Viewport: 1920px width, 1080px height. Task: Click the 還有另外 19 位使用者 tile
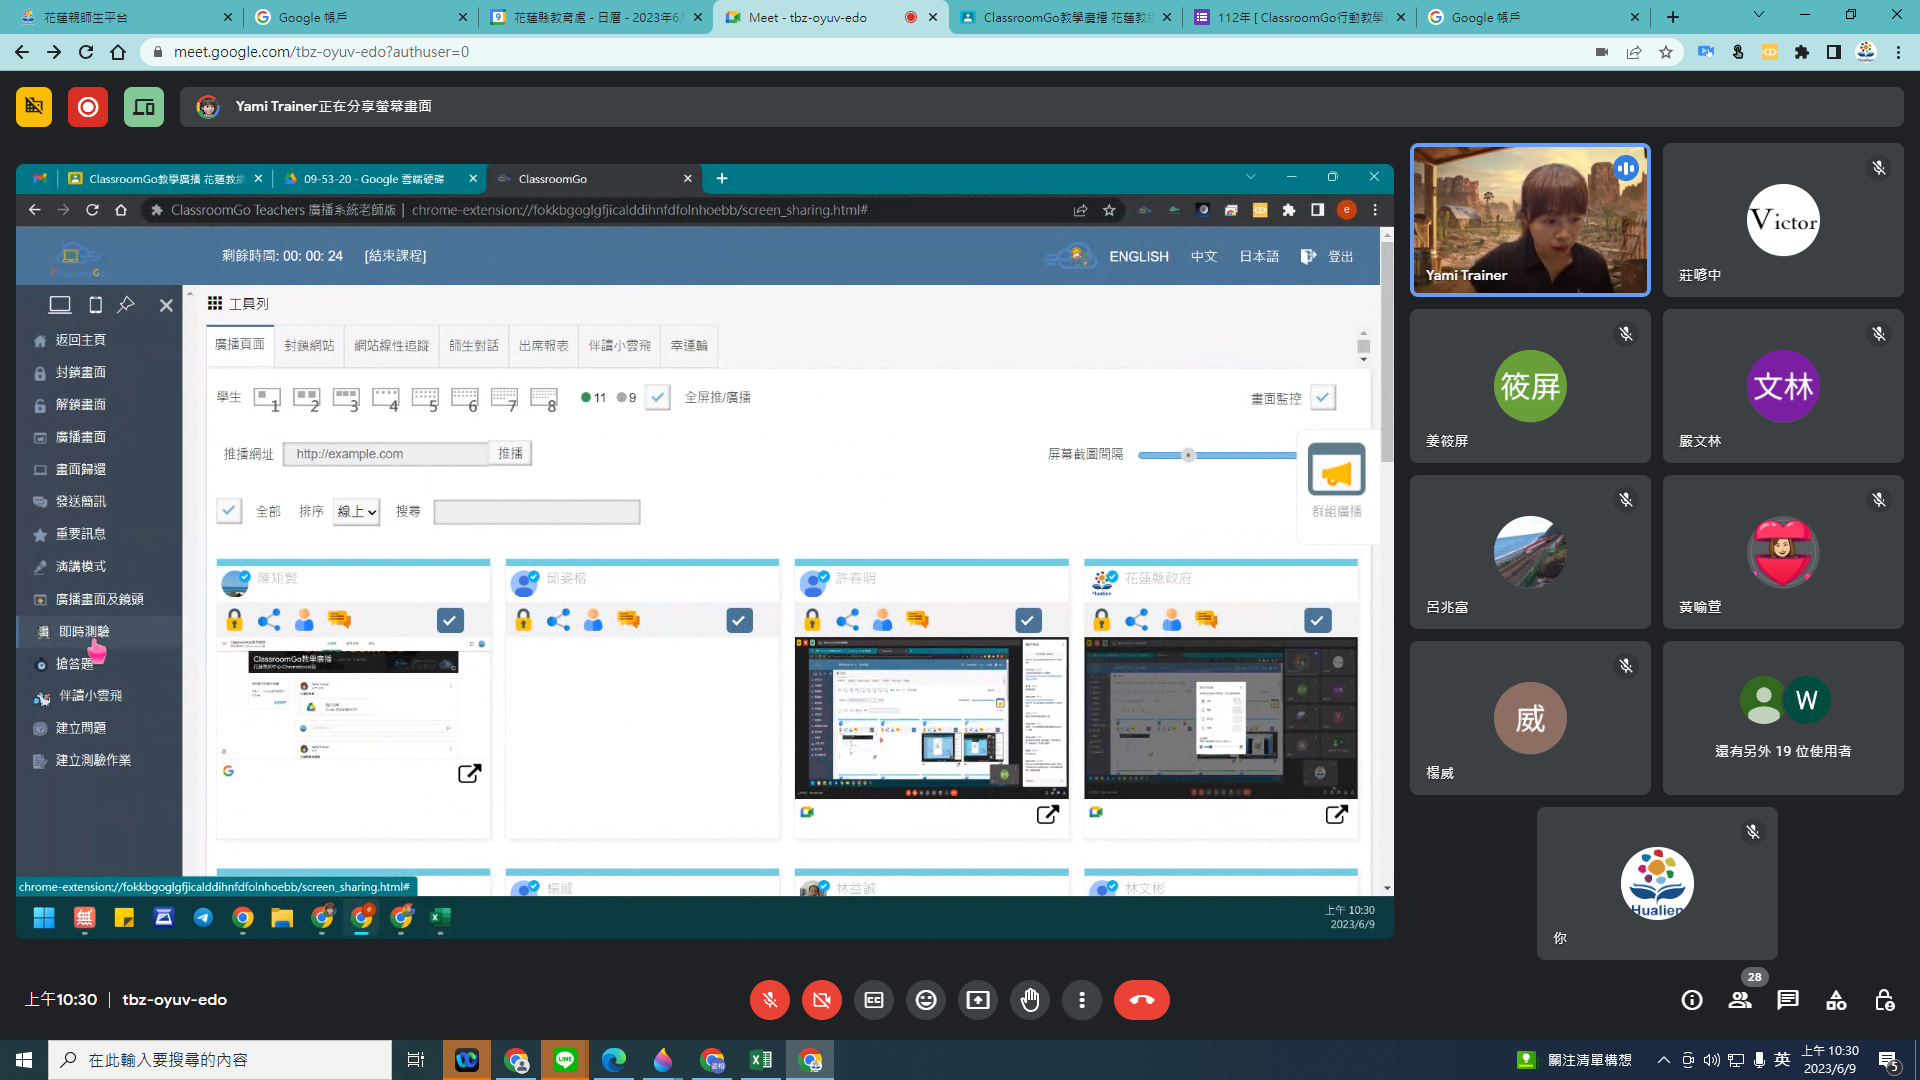click(x=1782, y=718)
